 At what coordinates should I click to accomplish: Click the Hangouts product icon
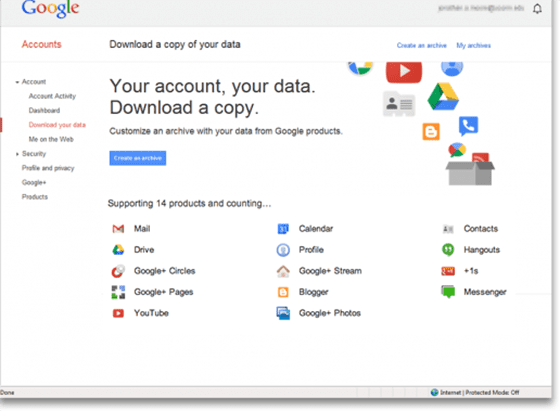click(448, 250)
